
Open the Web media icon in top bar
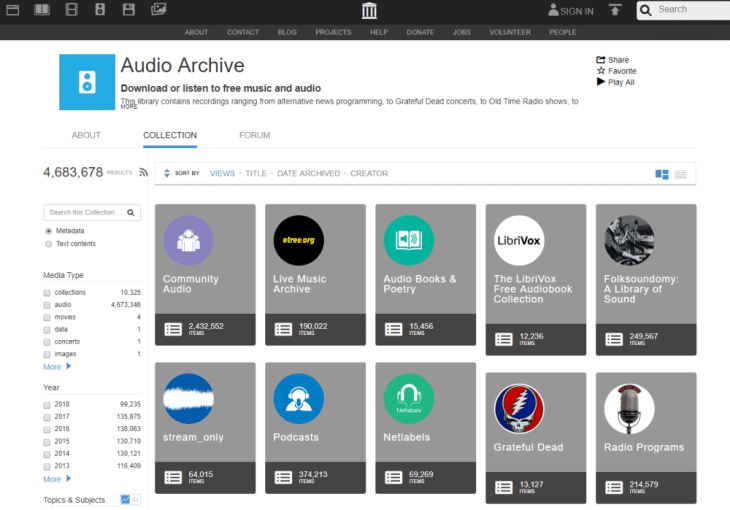click(x=13, y=9)
